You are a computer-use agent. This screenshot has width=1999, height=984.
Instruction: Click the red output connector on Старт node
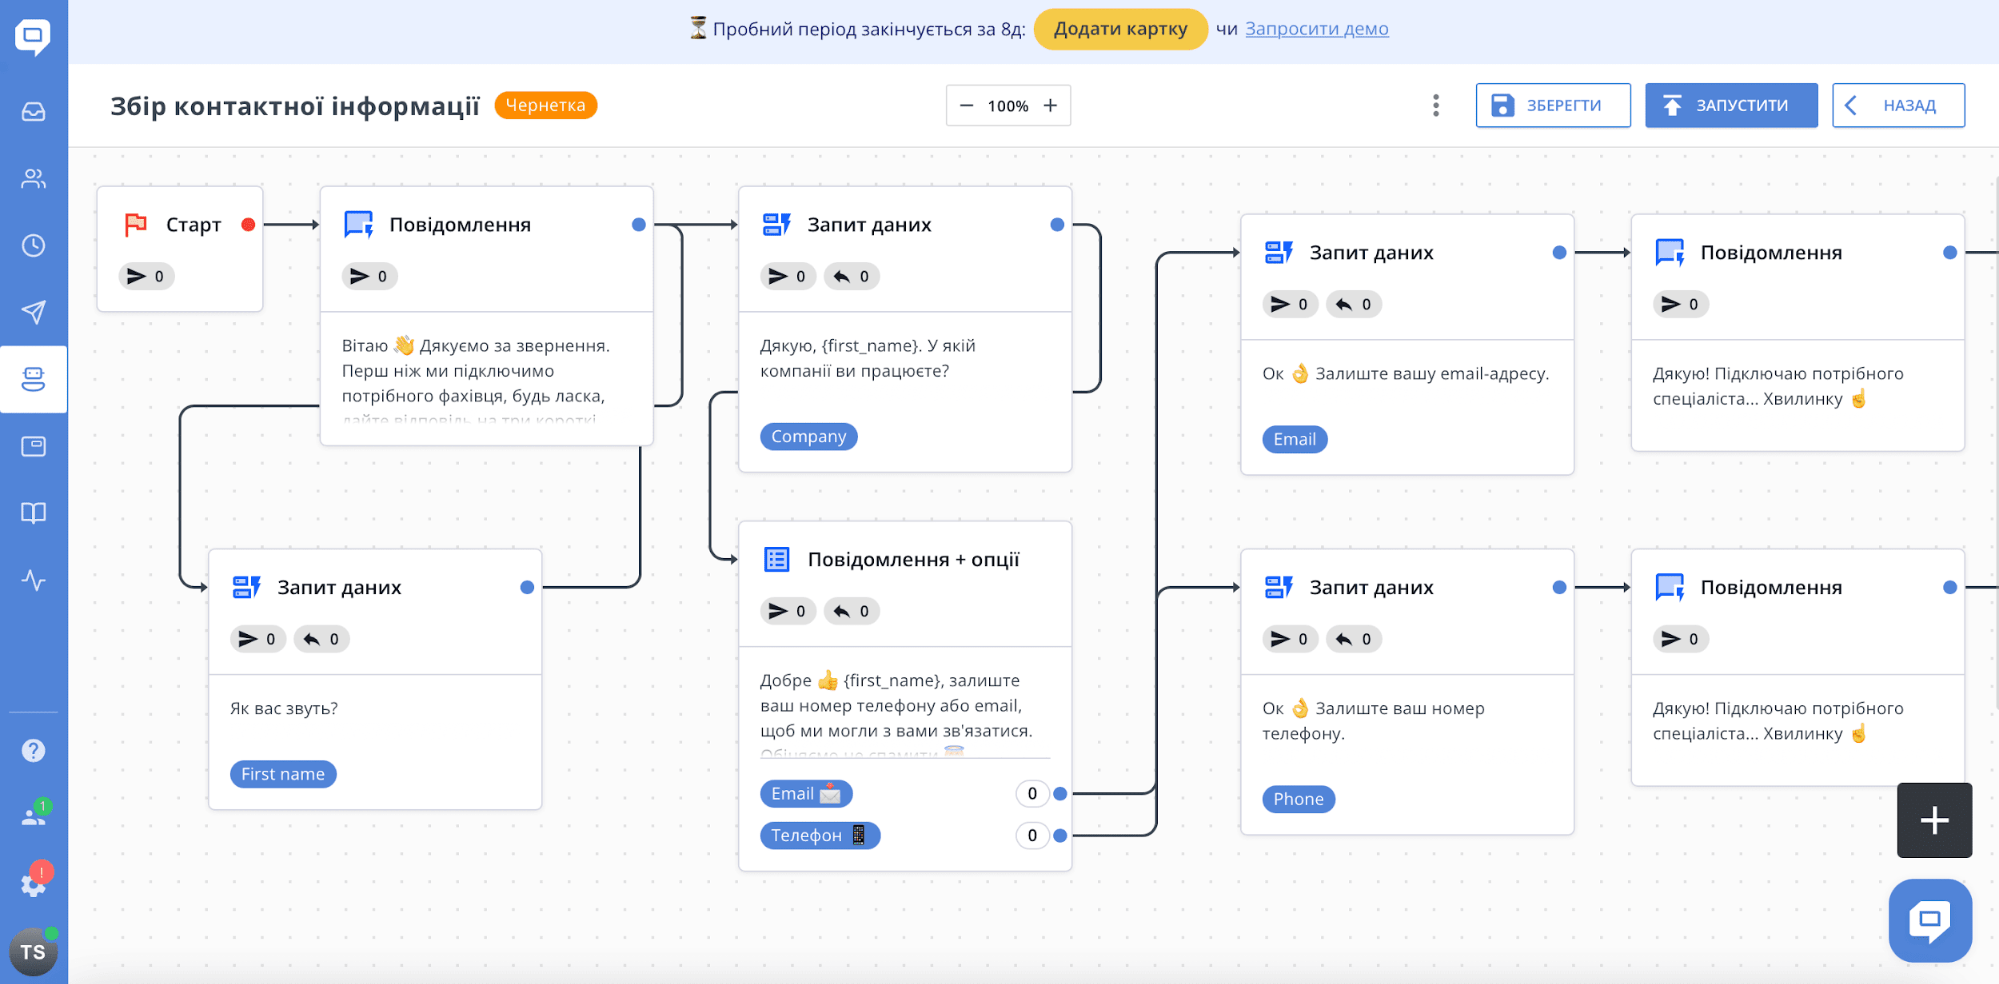click(x=248, y=225)
